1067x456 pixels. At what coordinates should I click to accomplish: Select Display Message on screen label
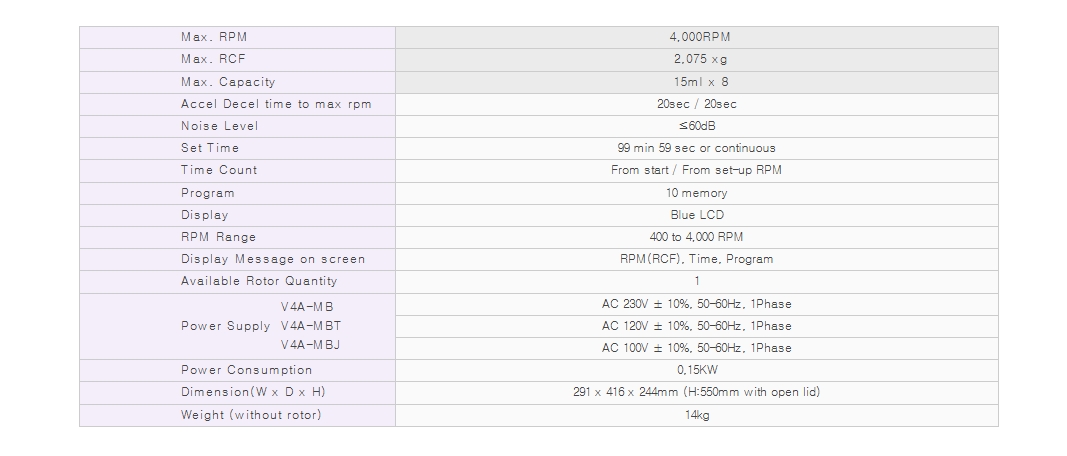pos(273,259)
